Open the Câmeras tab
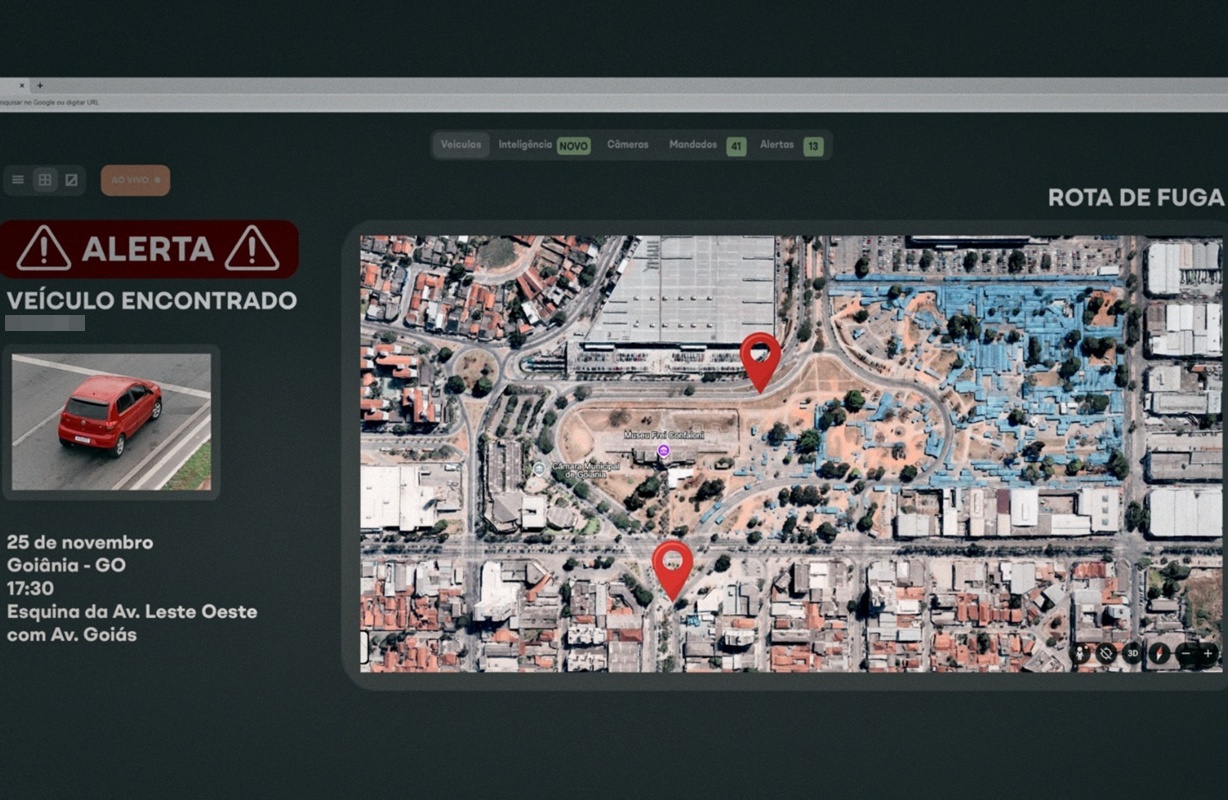 coord(628,145)
